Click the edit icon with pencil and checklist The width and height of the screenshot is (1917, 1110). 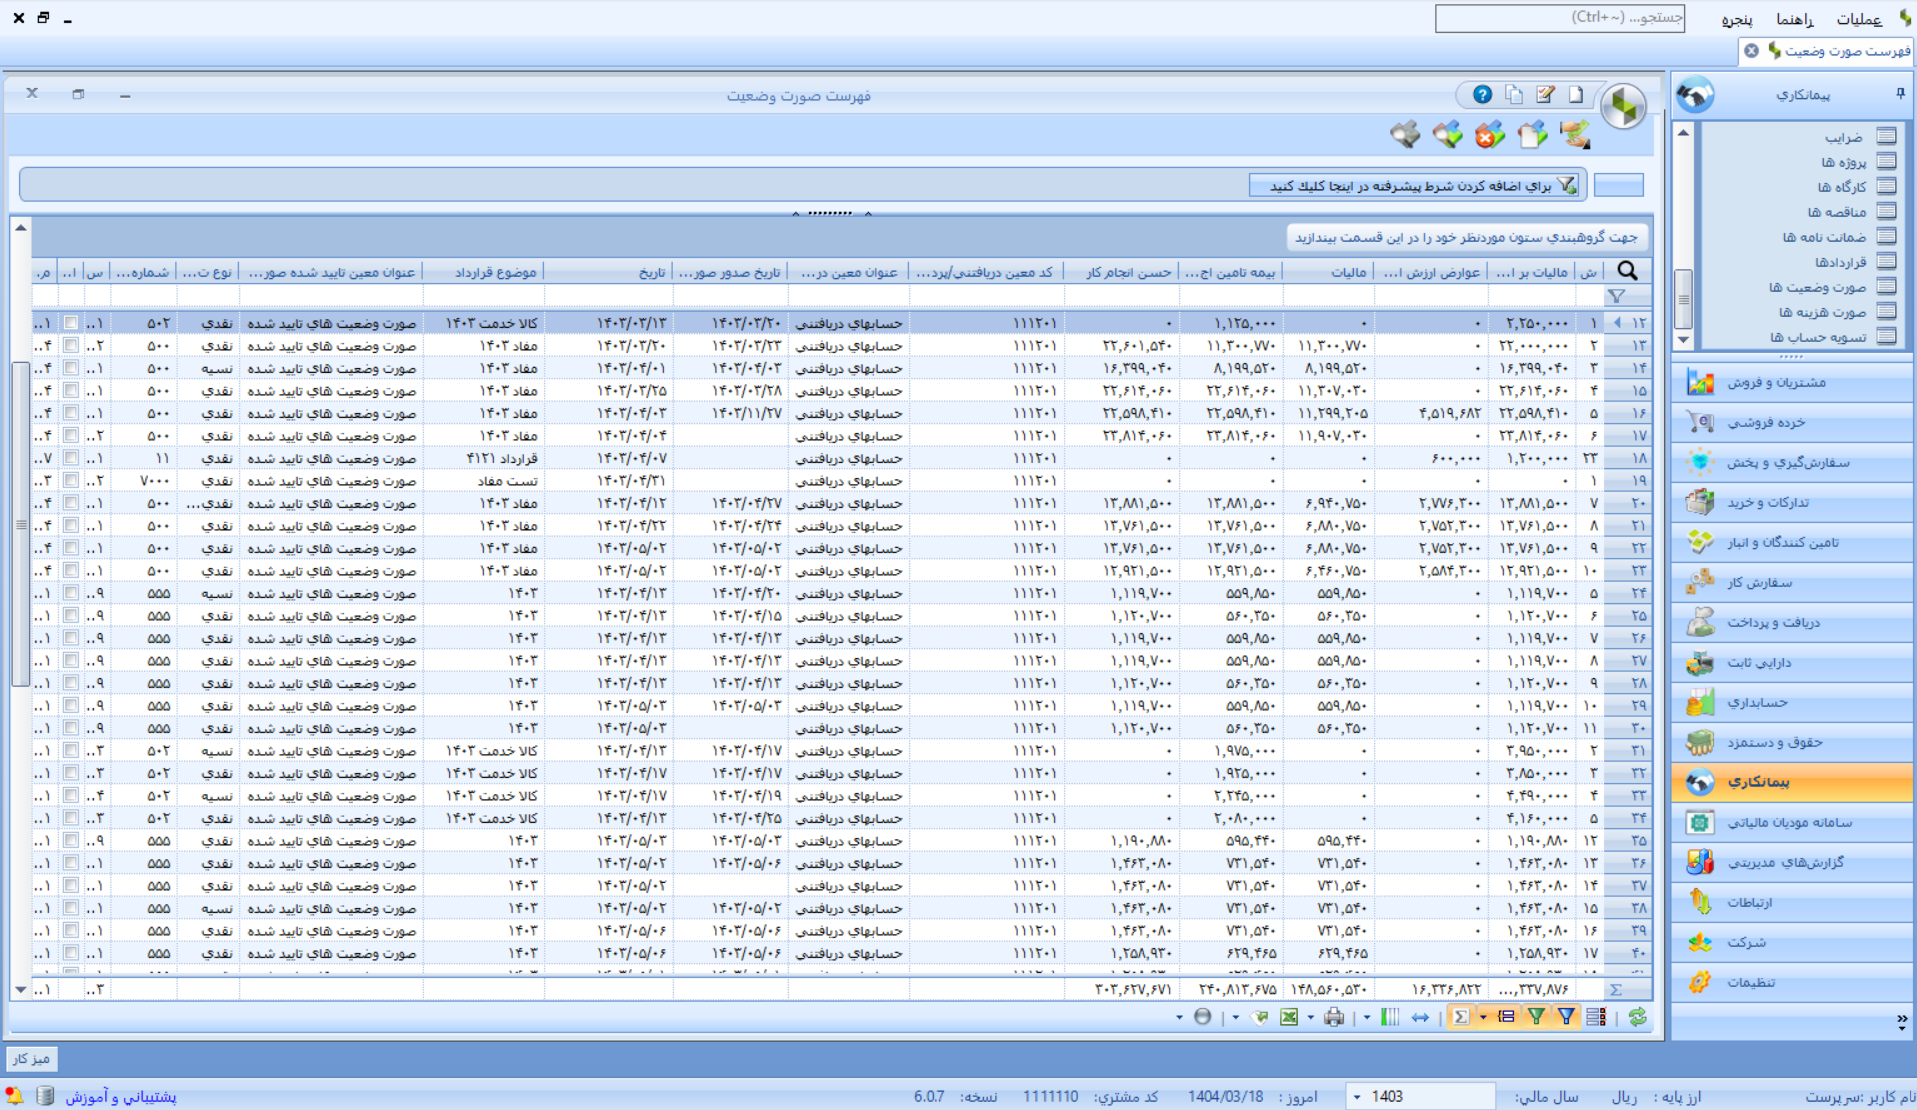(1545, 94)
